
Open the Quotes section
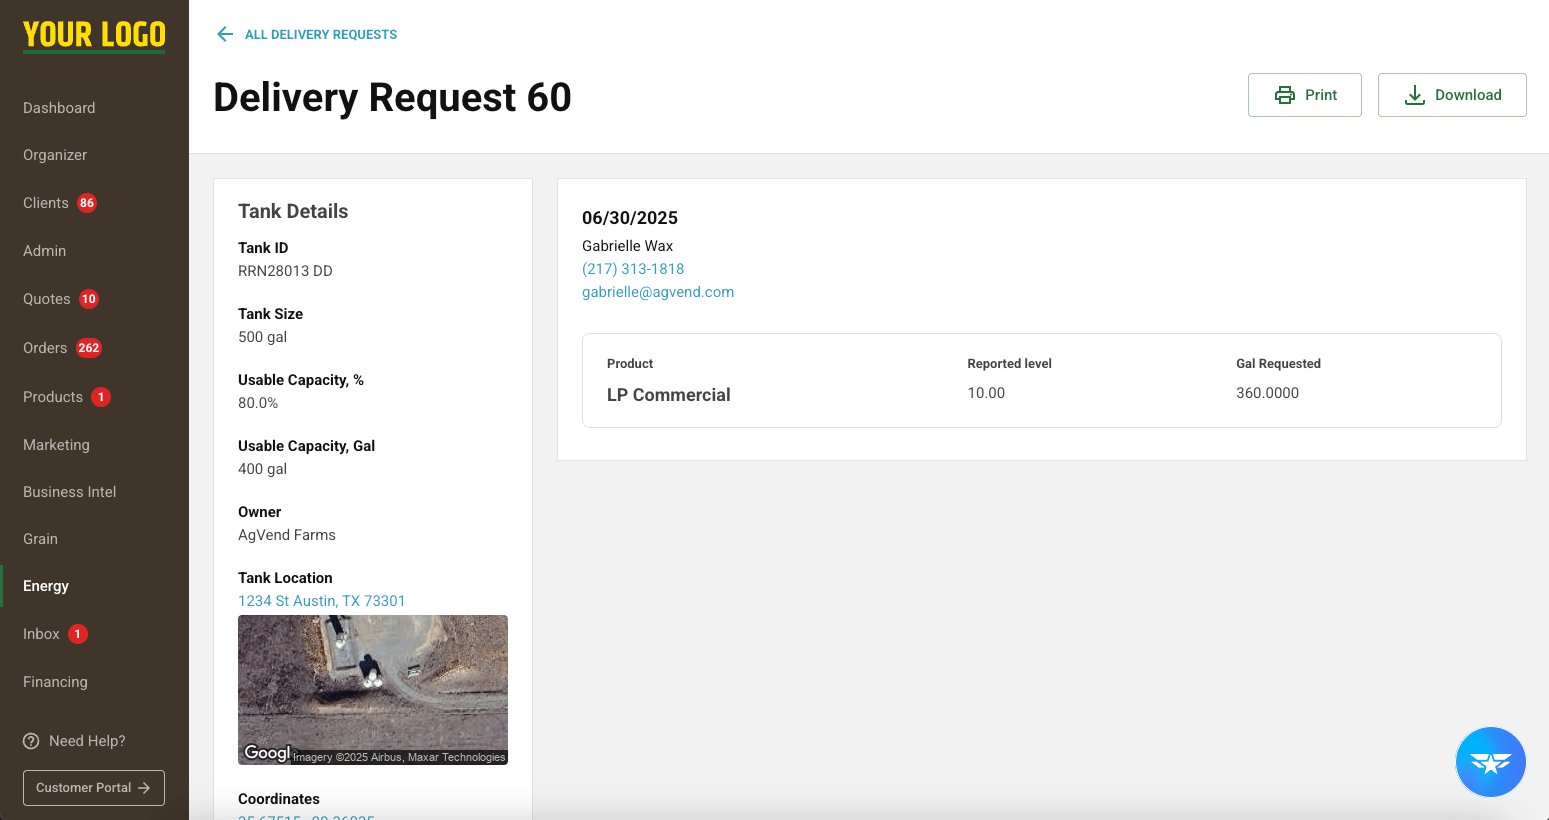47,299
